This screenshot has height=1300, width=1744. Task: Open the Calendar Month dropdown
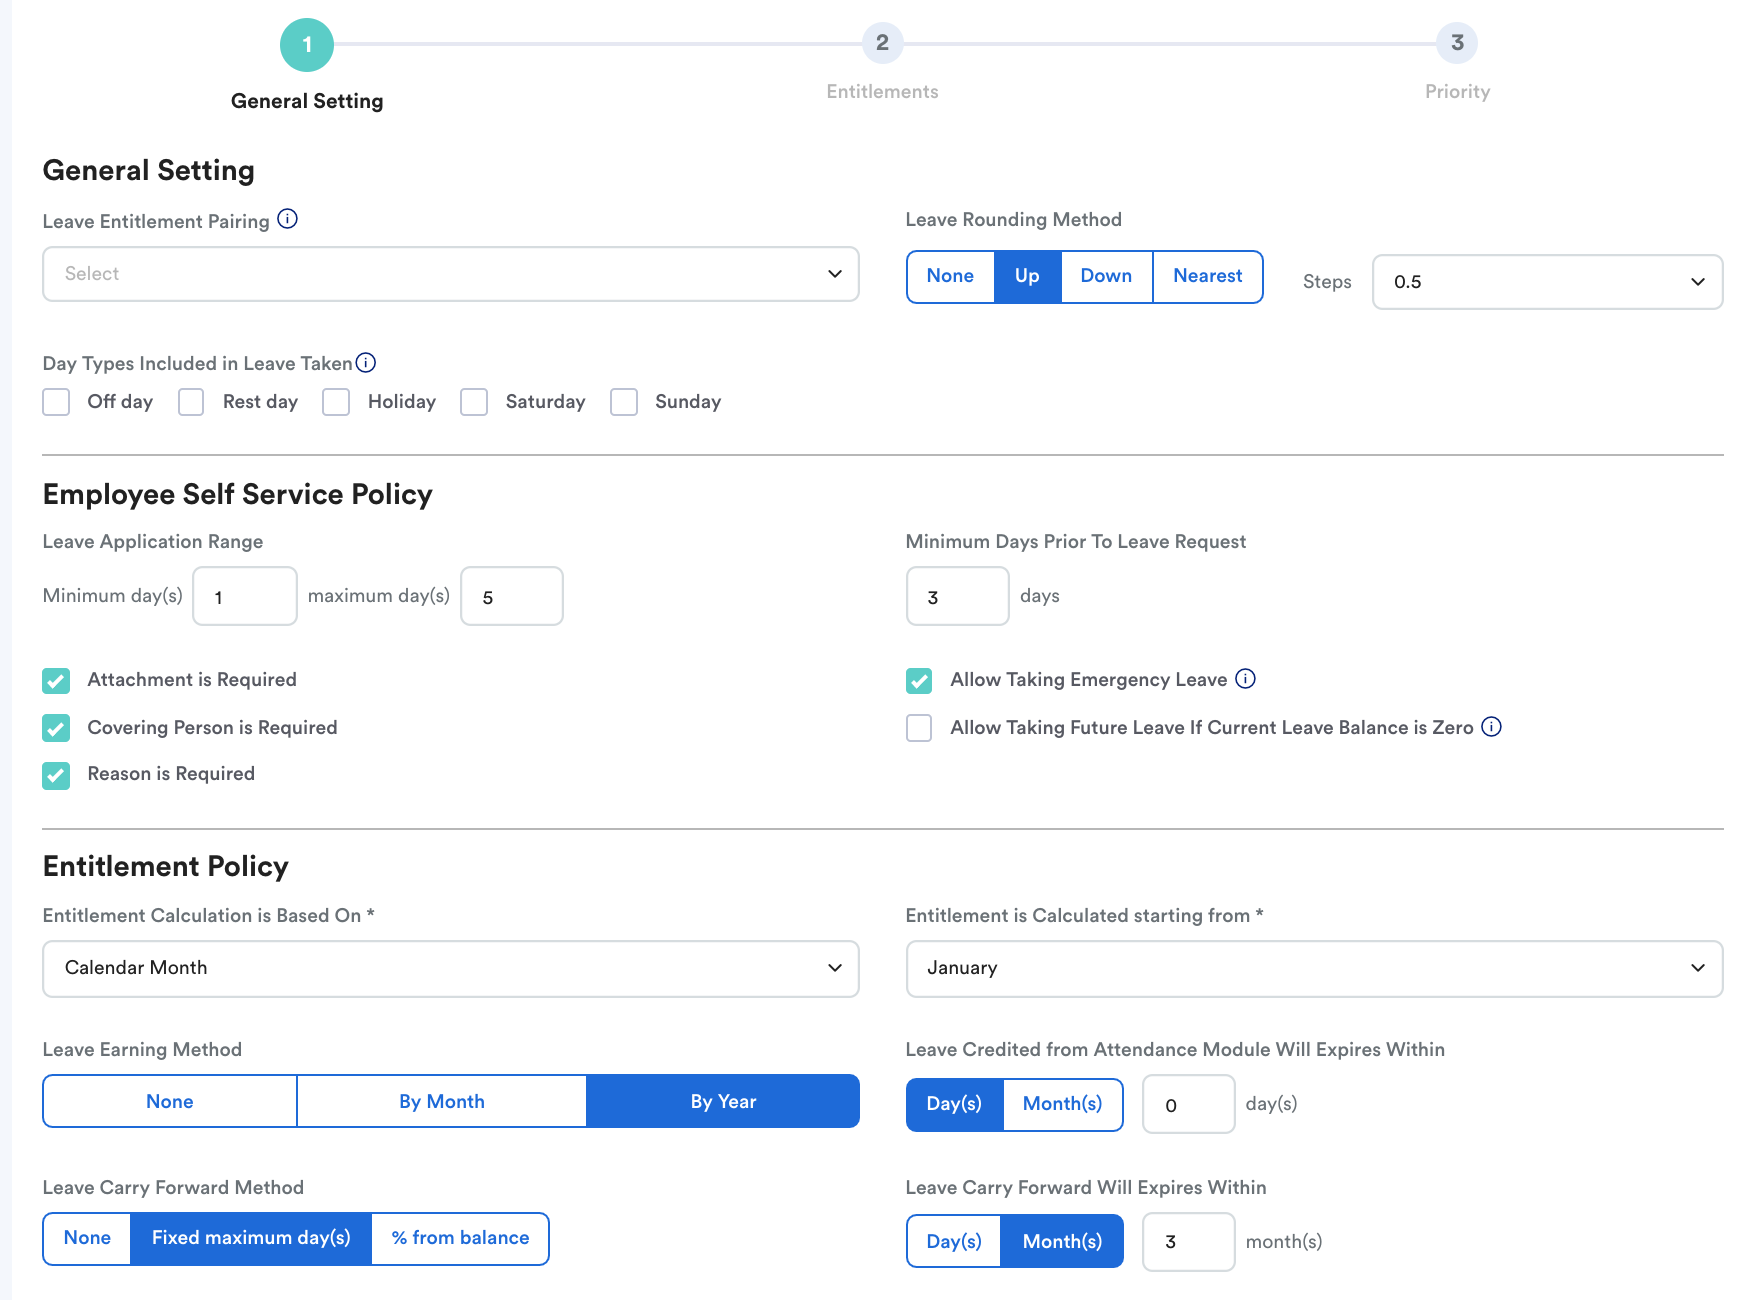tap(450, 968)
